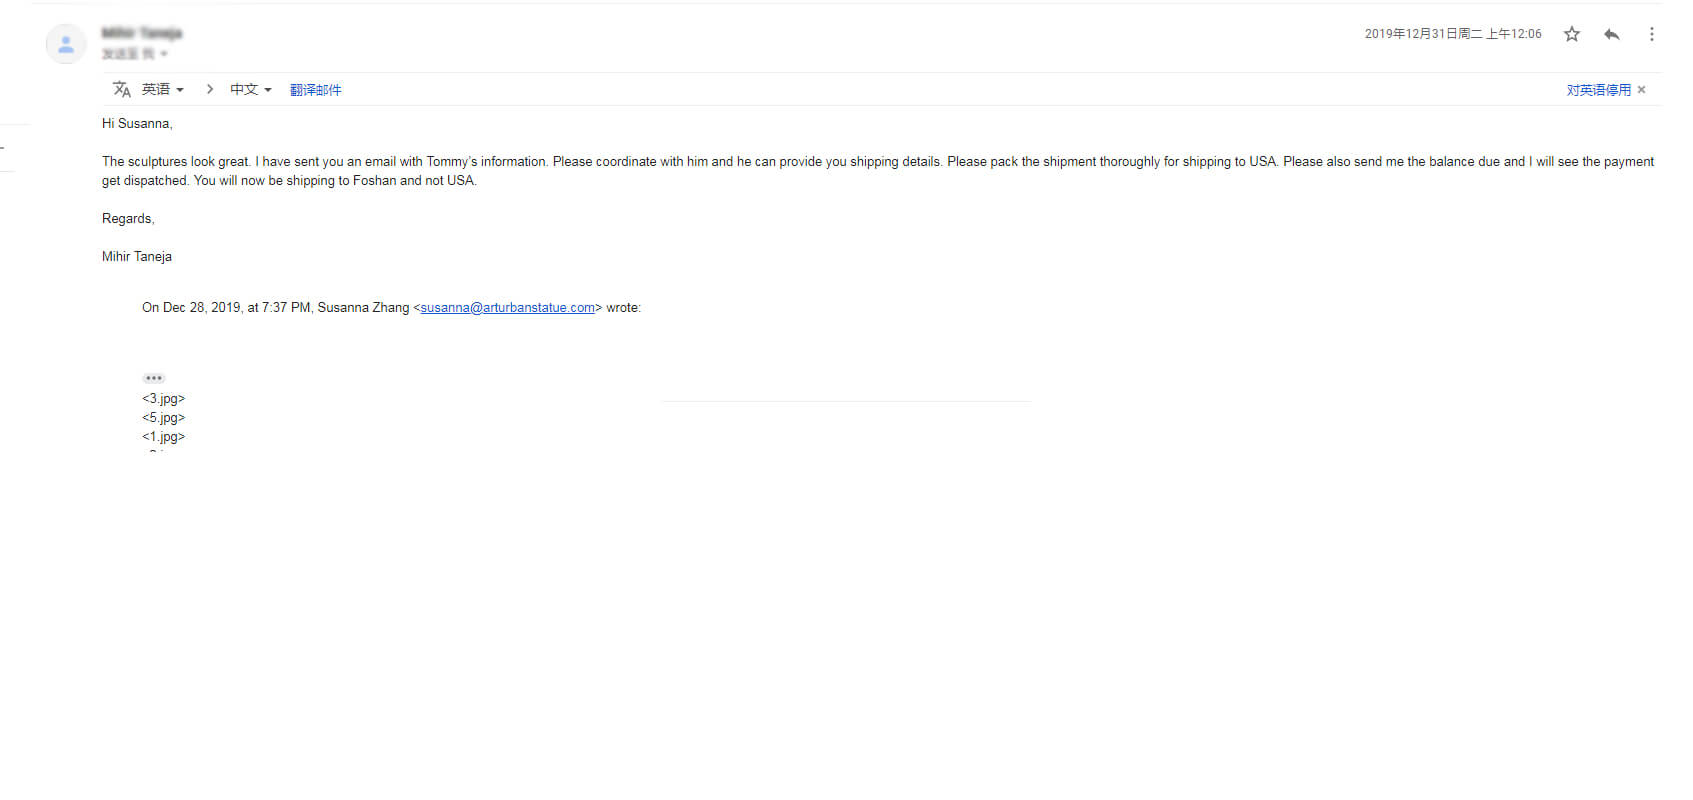
Task: Click the sender's profile avatar
Action: point(66,44)
